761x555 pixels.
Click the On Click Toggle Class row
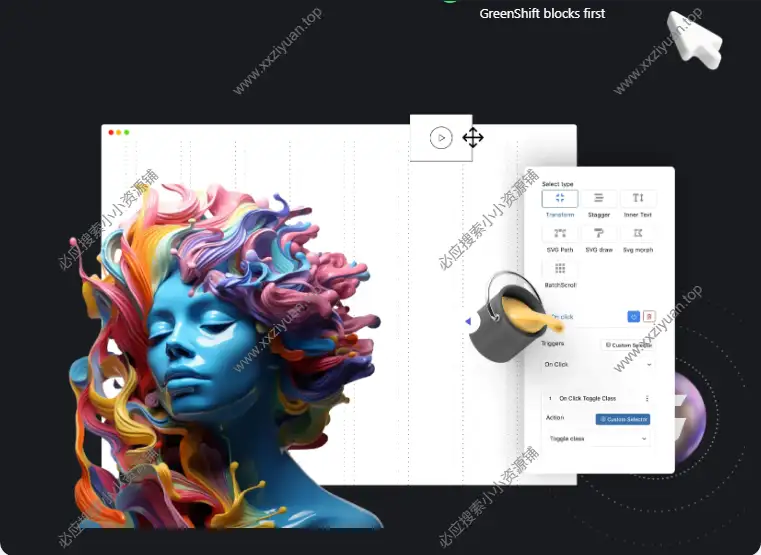(590, 398)
